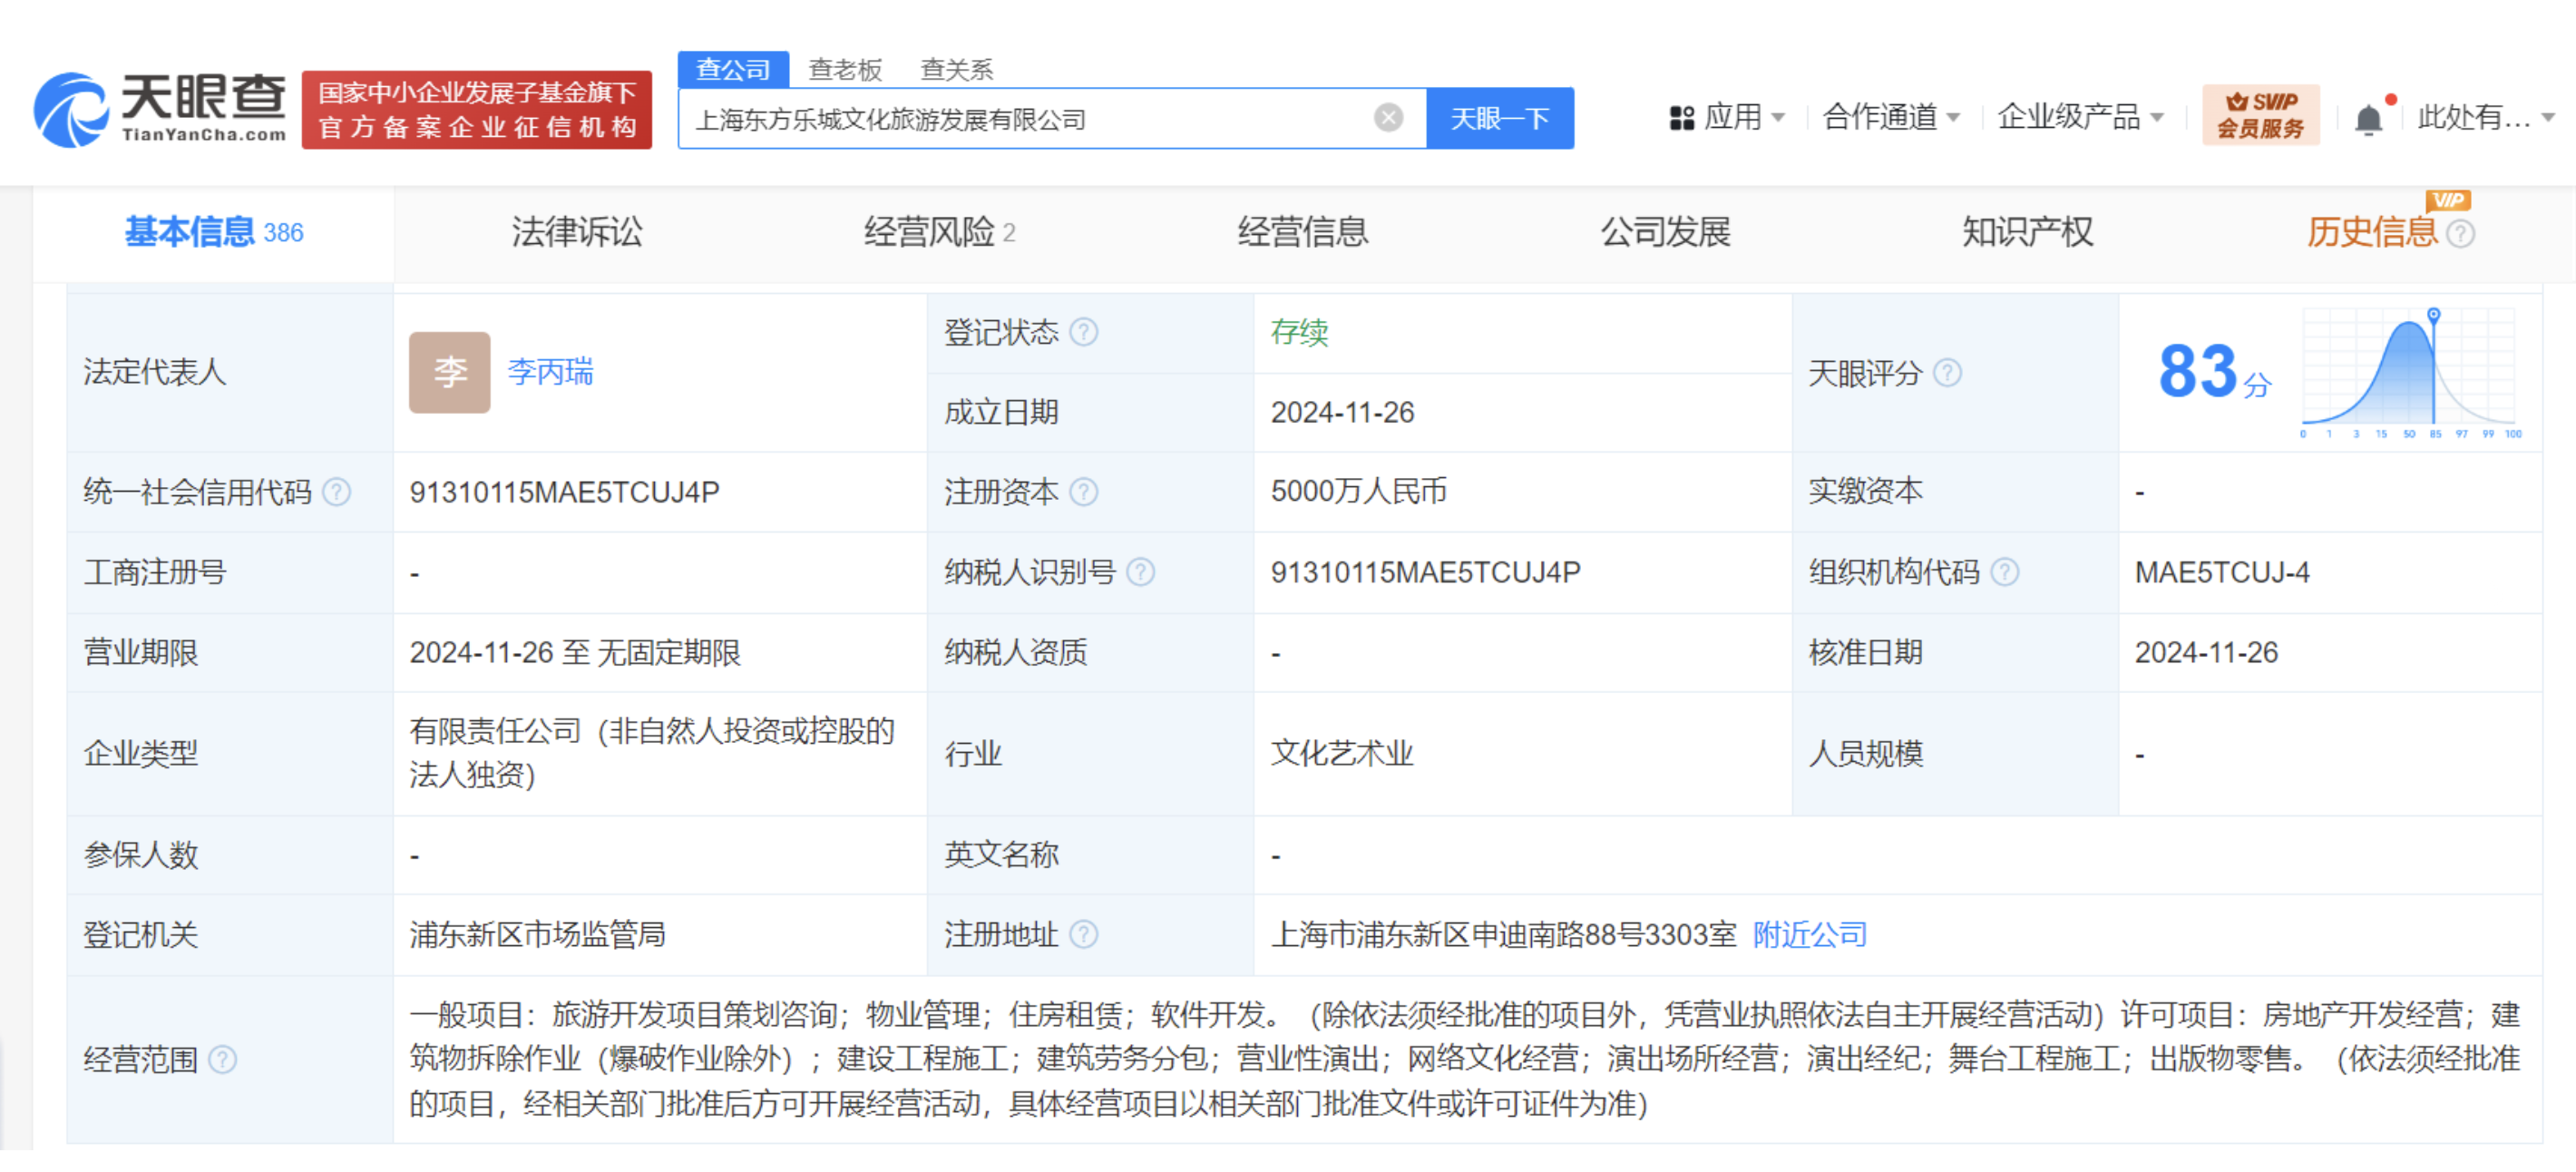This screenshot has height=1172, width=2576.
Task: Click help icon beside 经营范围
Action: pos(222,1060)
